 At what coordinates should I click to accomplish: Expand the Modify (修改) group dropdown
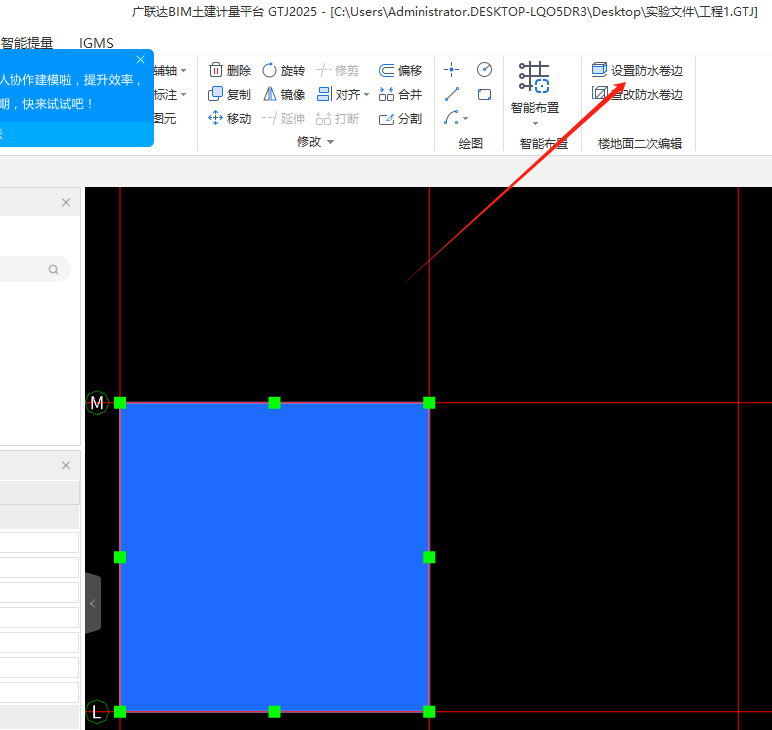click(x=330, y=142)
